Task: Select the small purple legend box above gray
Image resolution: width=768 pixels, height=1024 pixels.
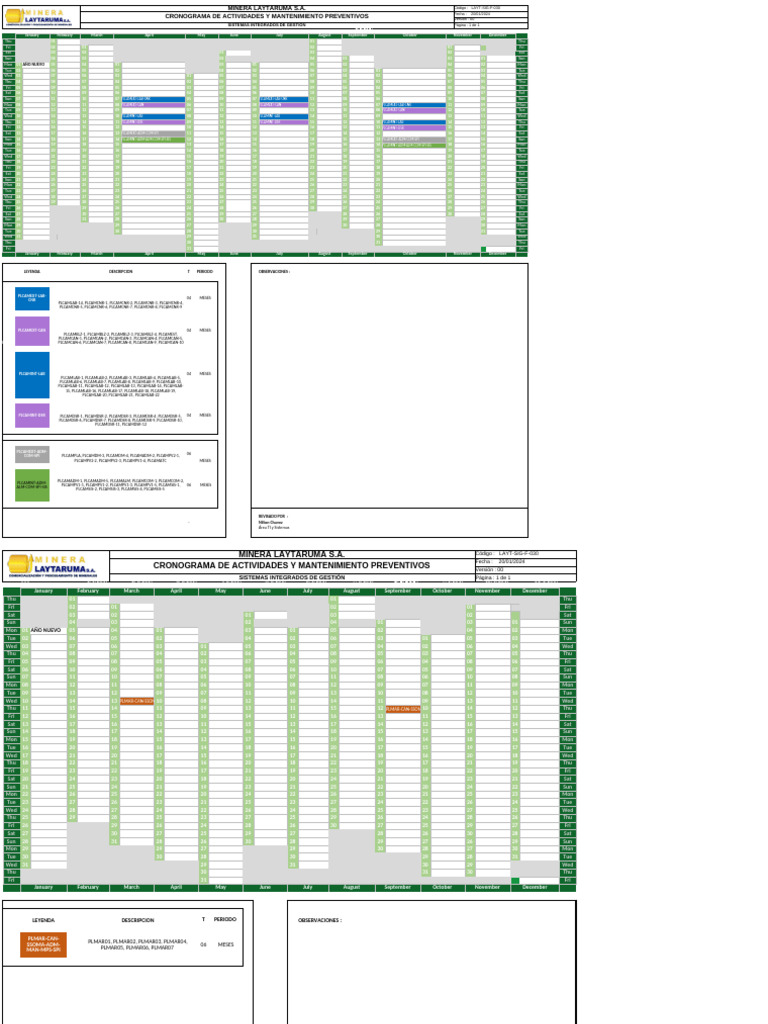Action: [x=32, y=415]
